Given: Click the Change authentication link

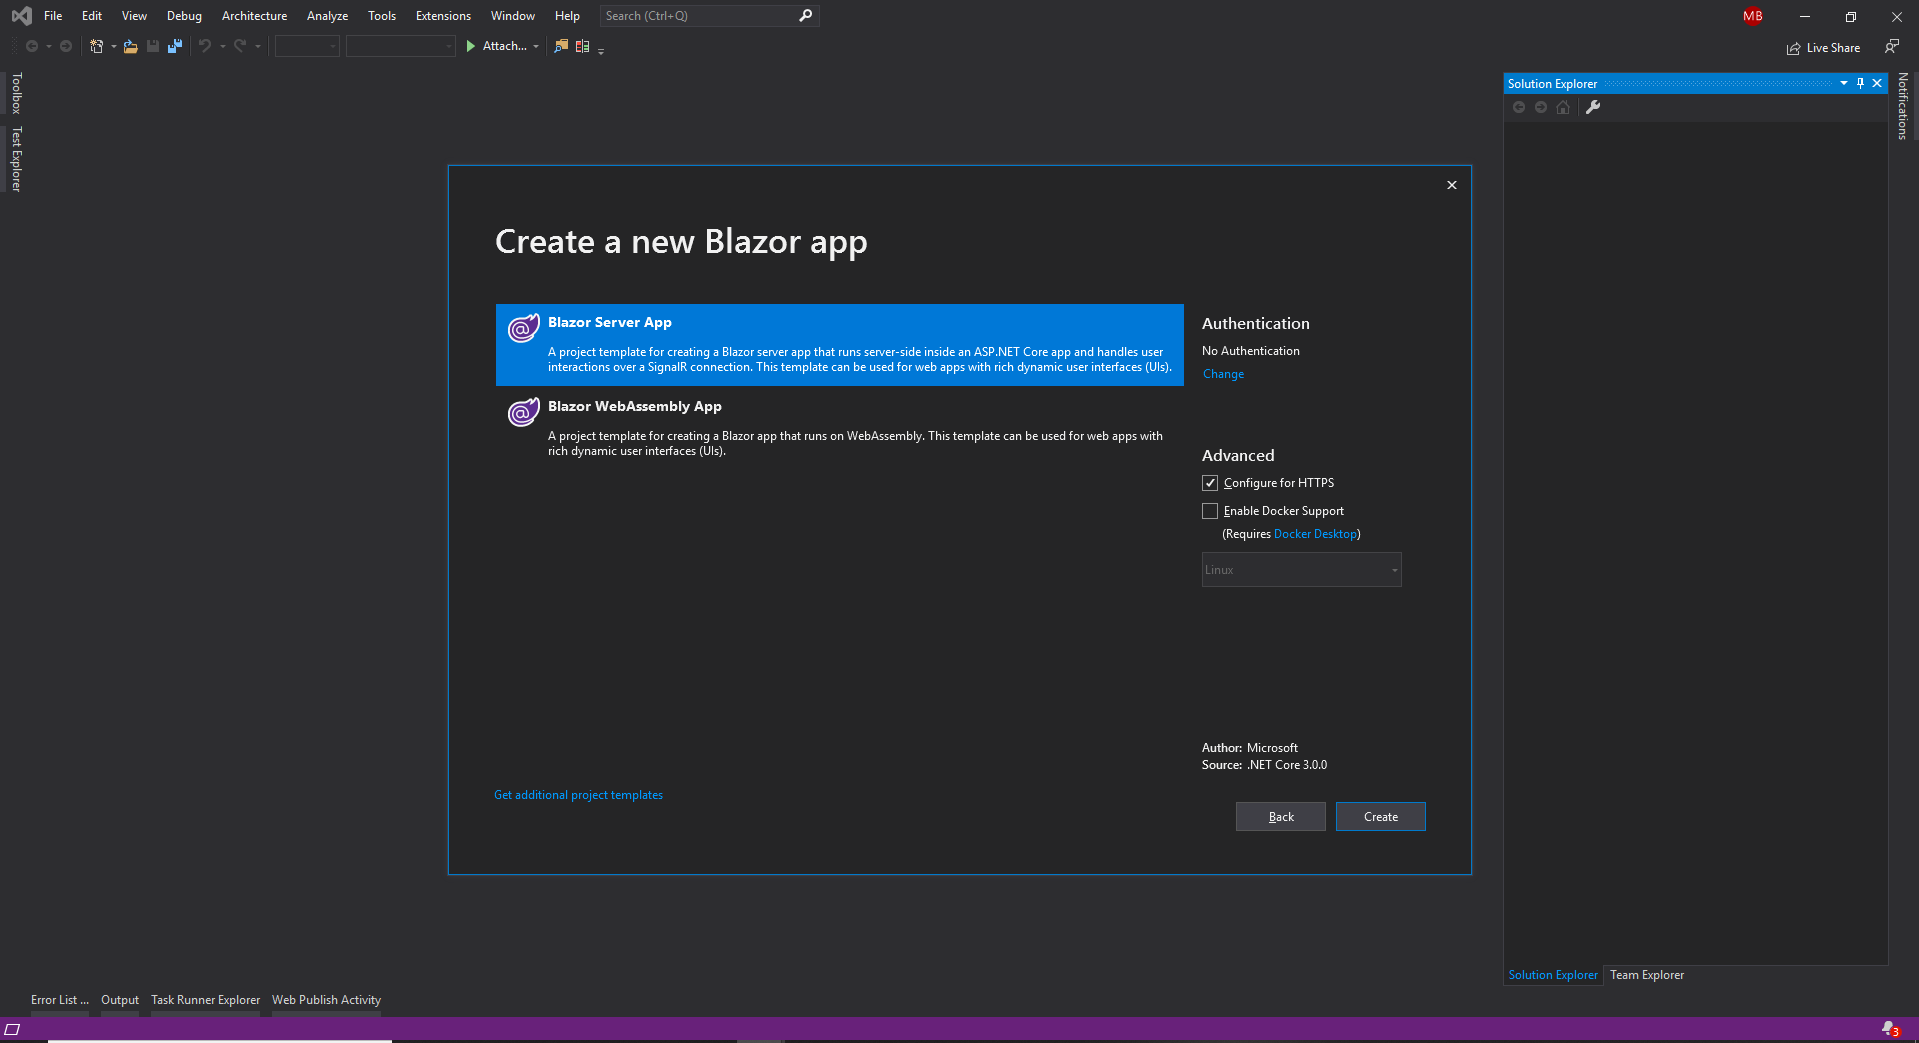Looking at the screenshot, I should 1223,374.
